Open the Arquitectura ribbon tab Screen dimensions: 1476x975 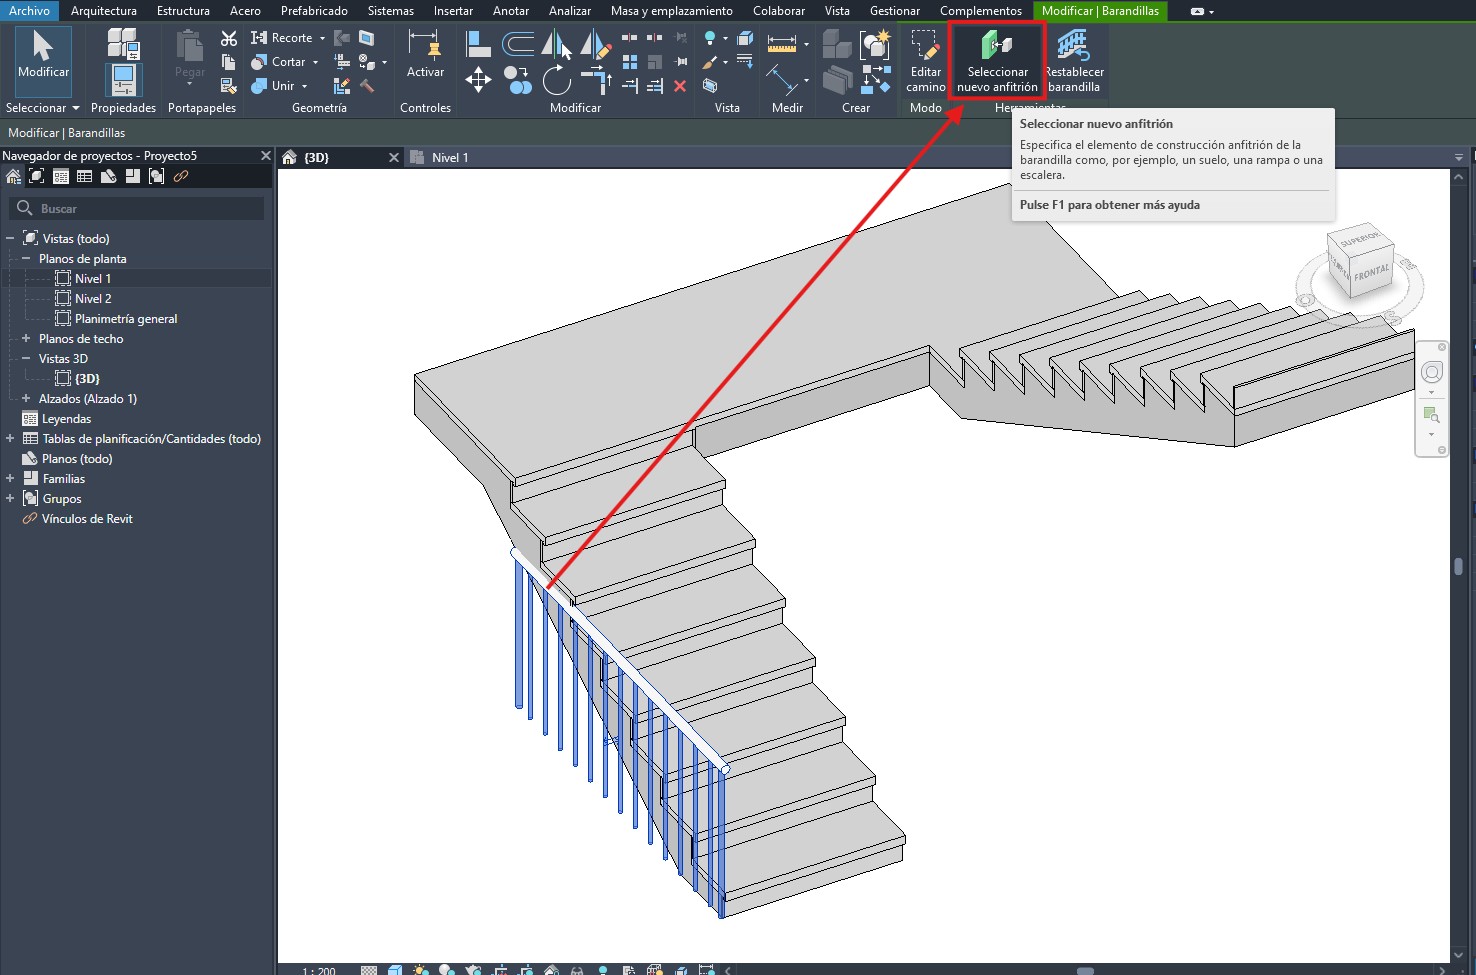tap(104, 11)
